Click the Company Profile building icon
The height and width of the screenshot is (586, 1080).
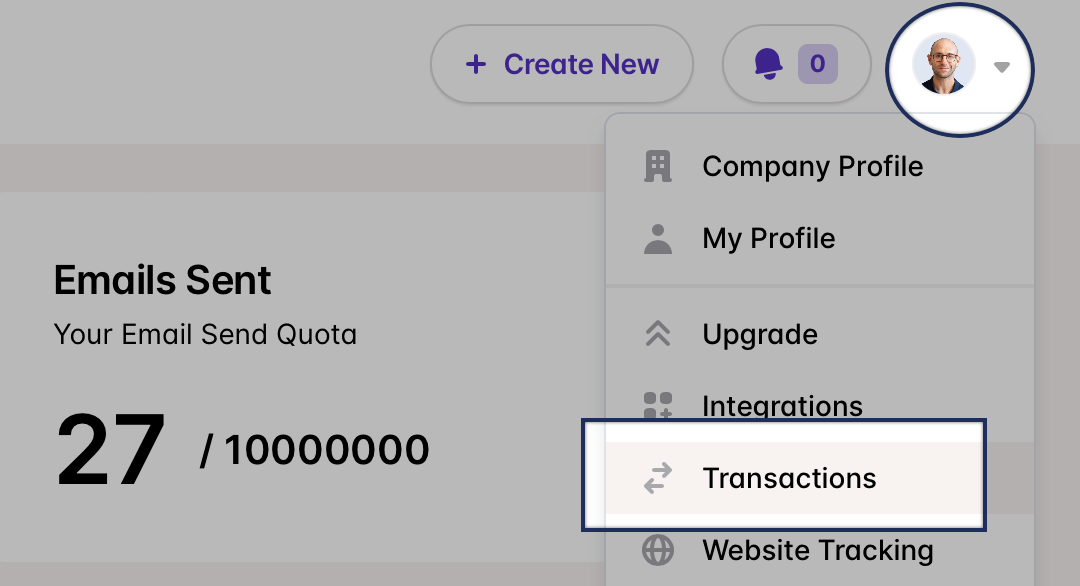pyautogui.click(x=658, y=166)
